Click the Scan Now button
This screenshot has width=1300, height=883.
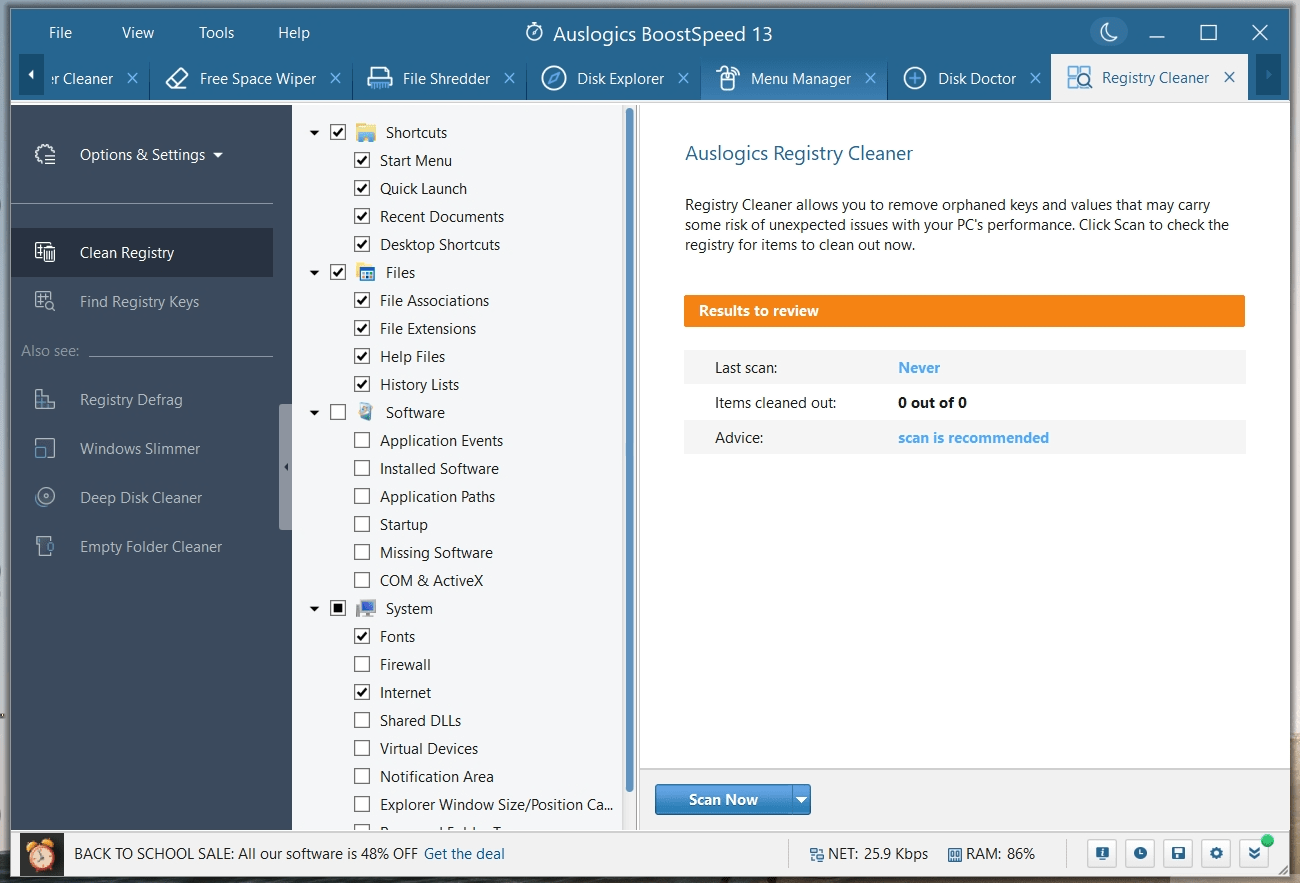(723, 800)
